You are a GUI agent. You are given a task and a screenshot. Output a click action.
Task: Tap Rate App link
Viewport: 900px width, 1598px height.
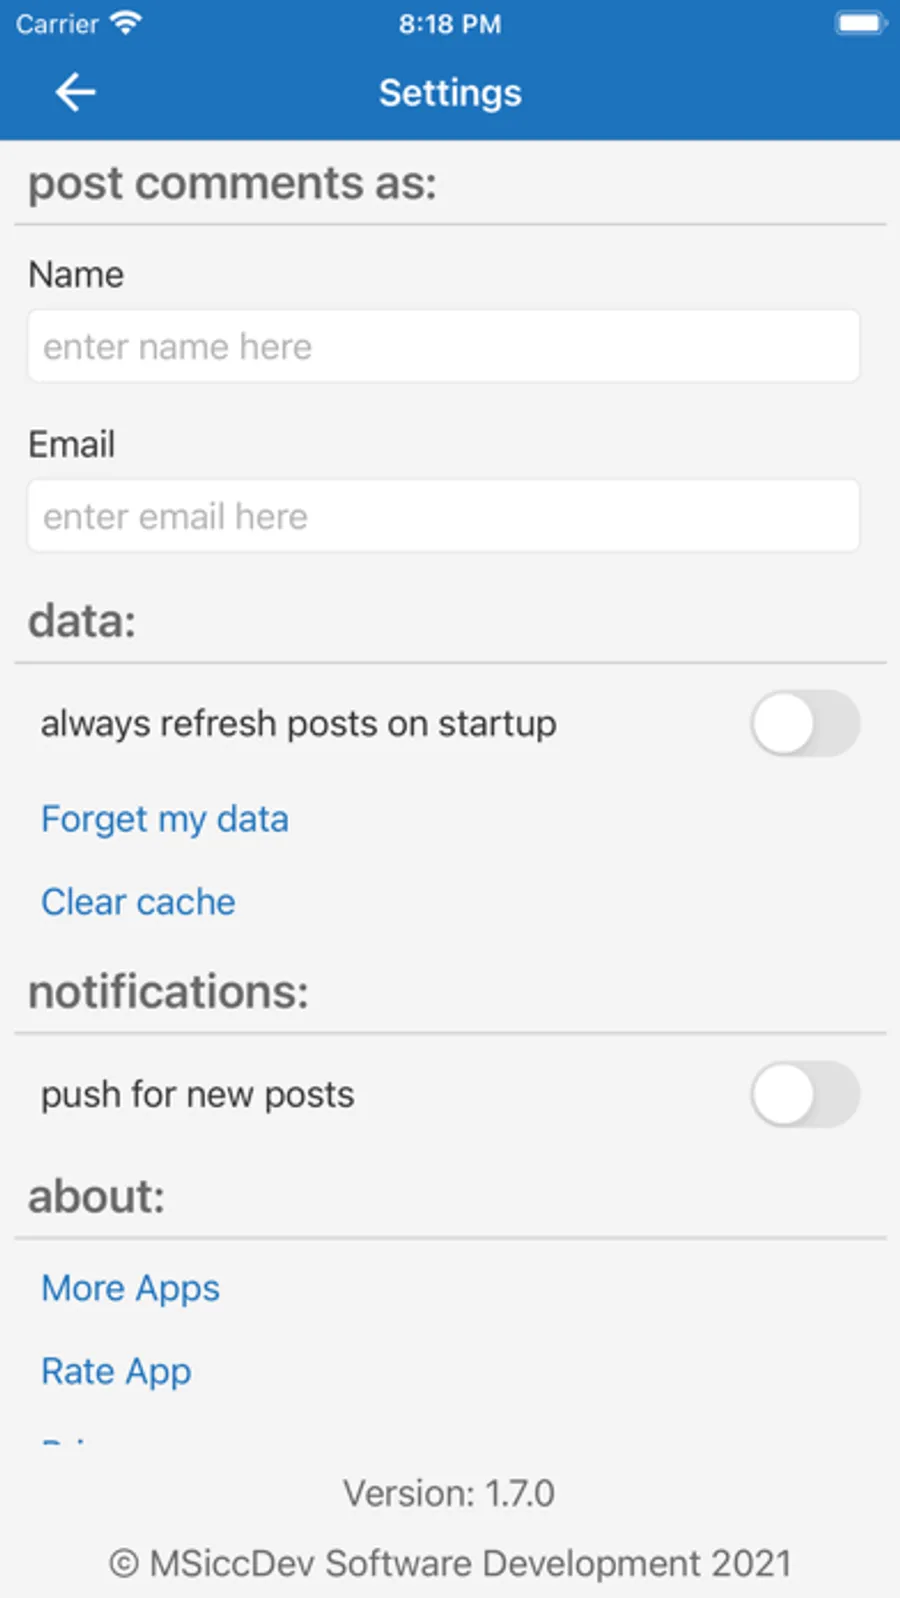tap(116, 1371)
